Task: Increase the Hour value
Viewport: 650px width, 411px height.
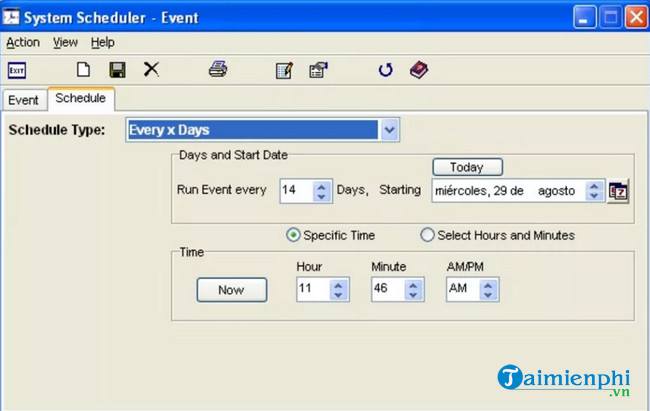Action: click(x=339, y=285)
